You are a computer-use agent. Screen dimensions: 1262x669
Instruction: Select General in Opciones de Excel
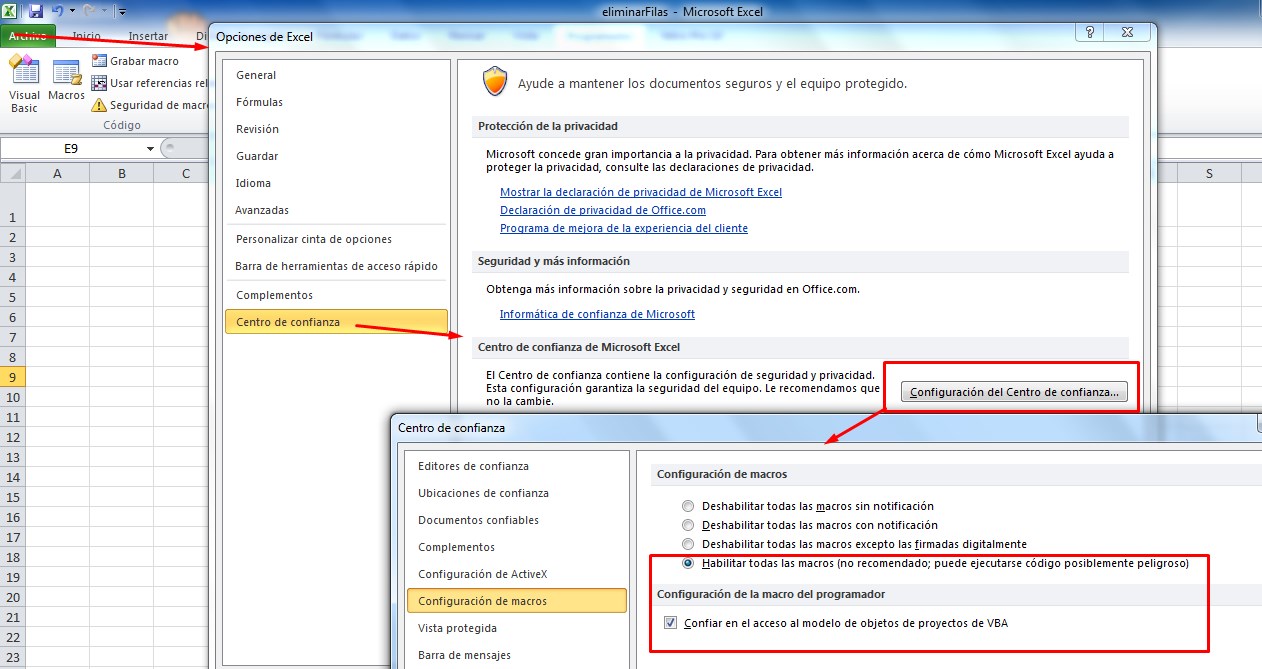tap(335, 75)
